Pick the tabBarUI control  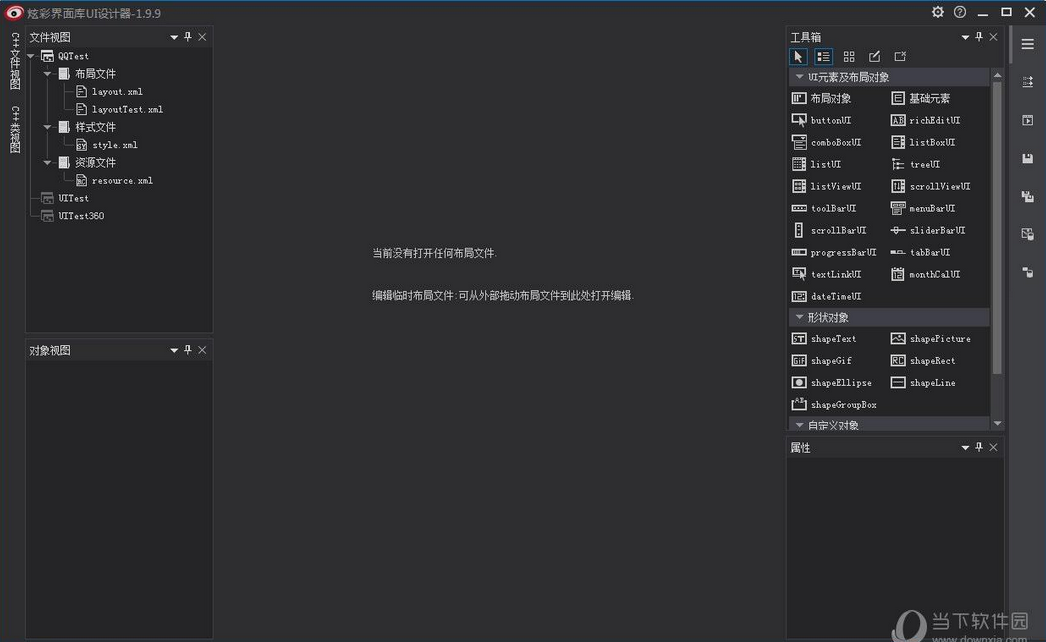point(921,253)
